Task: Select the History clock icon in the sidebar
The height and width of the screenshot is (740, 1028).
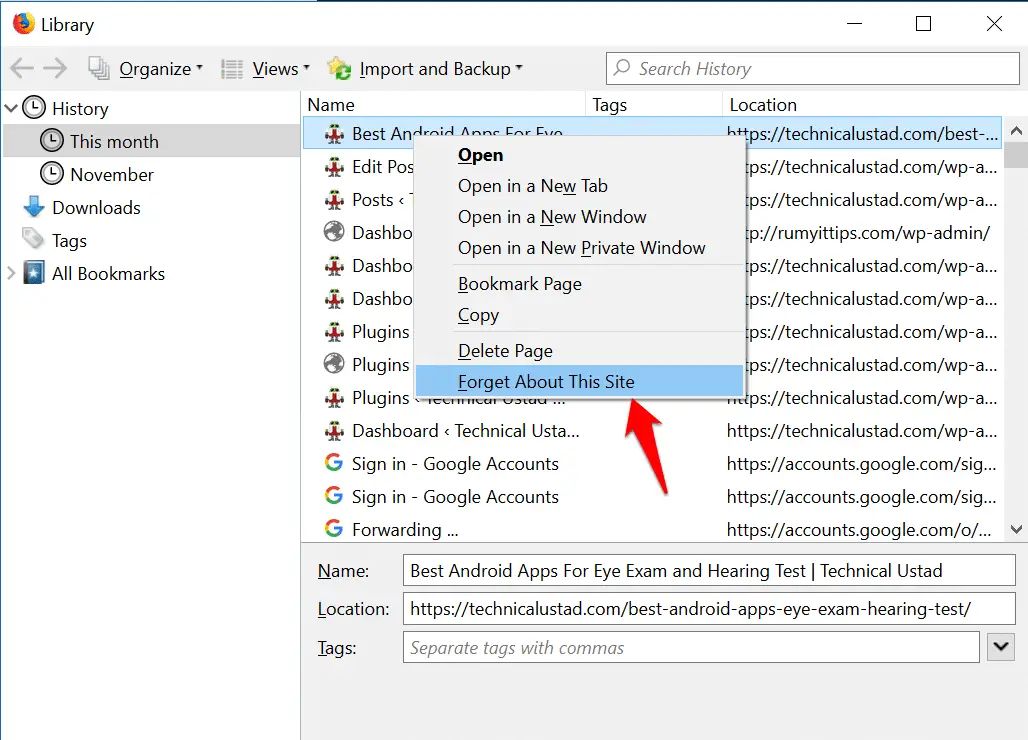Action: click(x=34, y=108)
